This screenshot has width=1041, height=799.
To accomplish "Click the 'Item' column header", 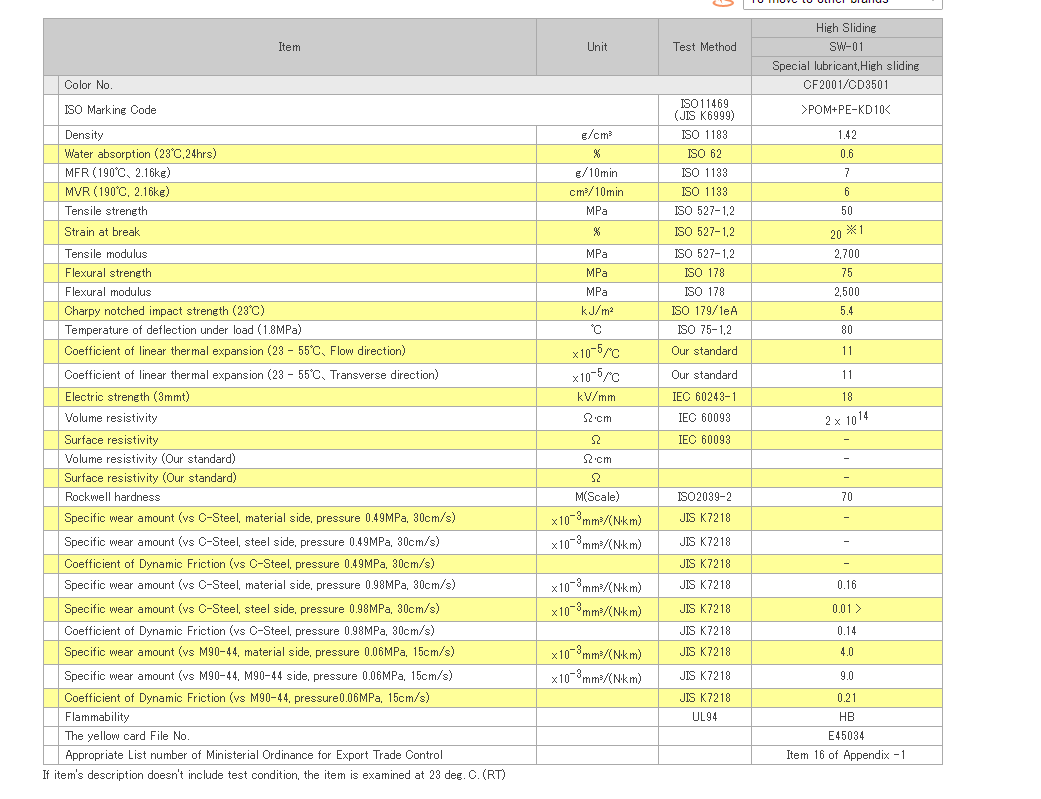I will tap(289, 47).
